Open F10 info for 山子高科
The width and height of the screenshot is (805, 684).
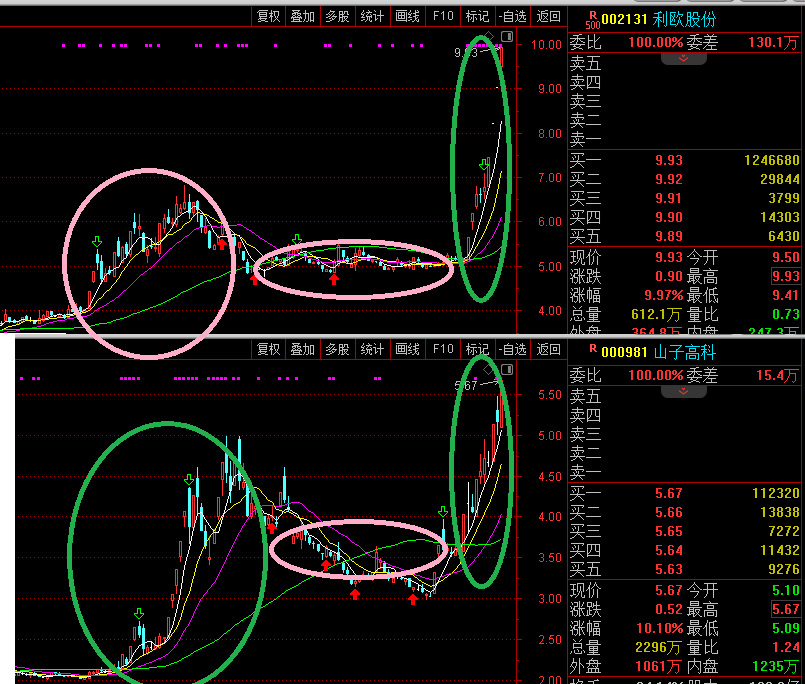coord(443,349)
